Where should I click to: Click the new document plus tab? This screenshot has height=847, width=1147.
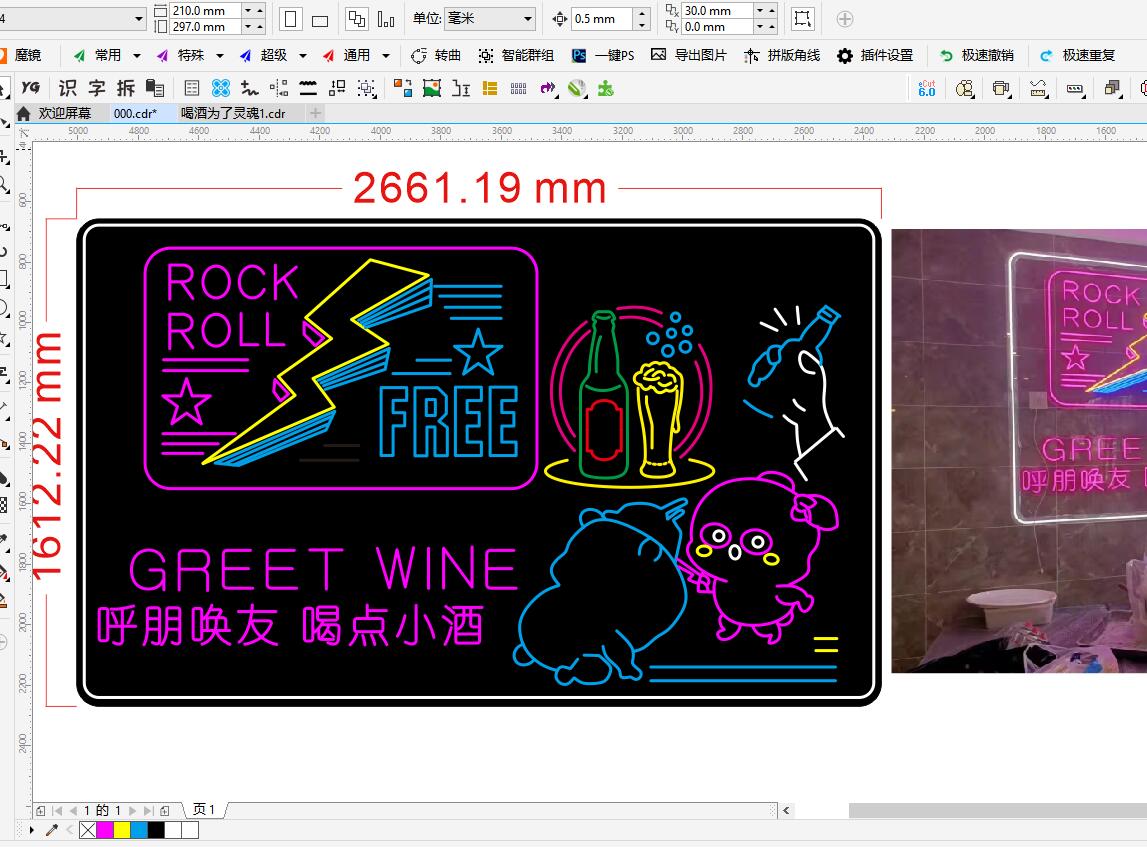click(x=315, y=113)
